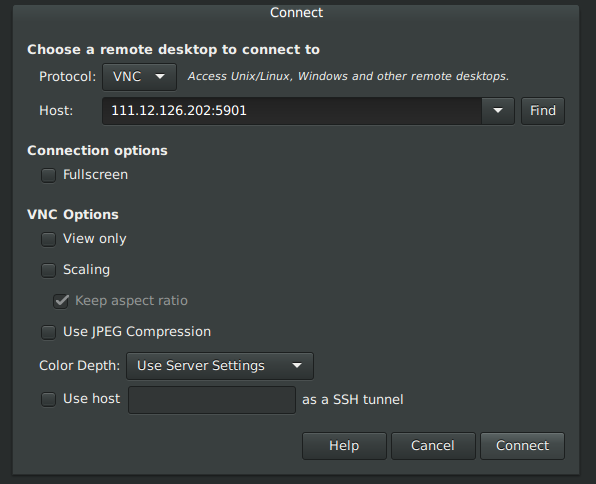Viewport: 596px width, 484px height.
Task: Click the VNC Options section heading
Action: (73, 215)
